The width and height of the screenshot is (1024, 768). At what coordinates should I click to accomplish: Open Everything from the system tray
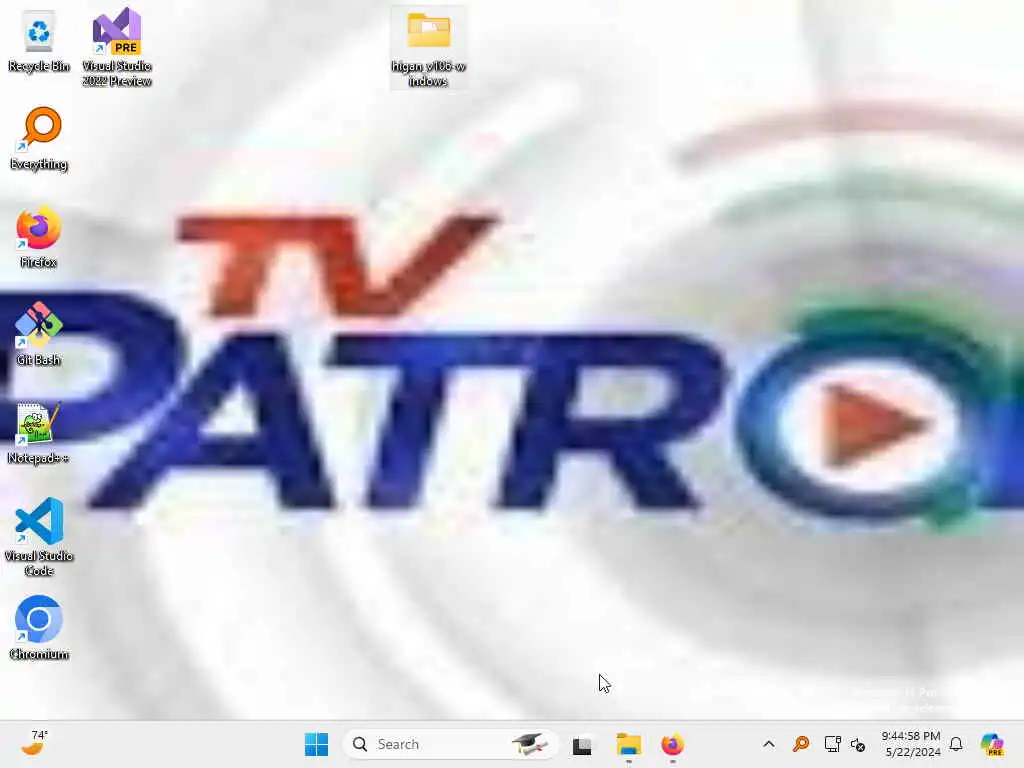[801, 744]
